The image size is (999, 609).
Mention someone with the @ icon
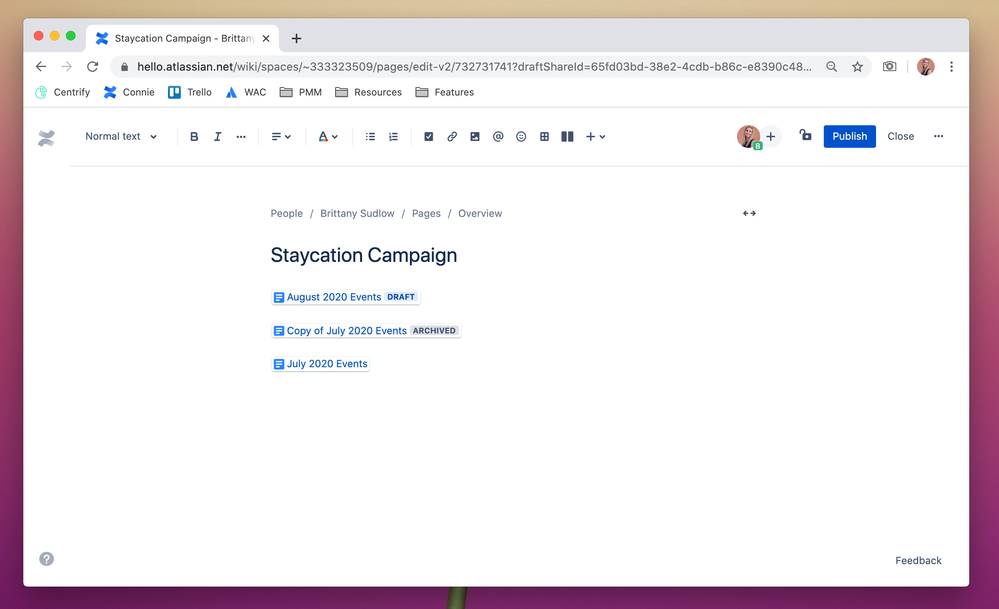[498, 136]
